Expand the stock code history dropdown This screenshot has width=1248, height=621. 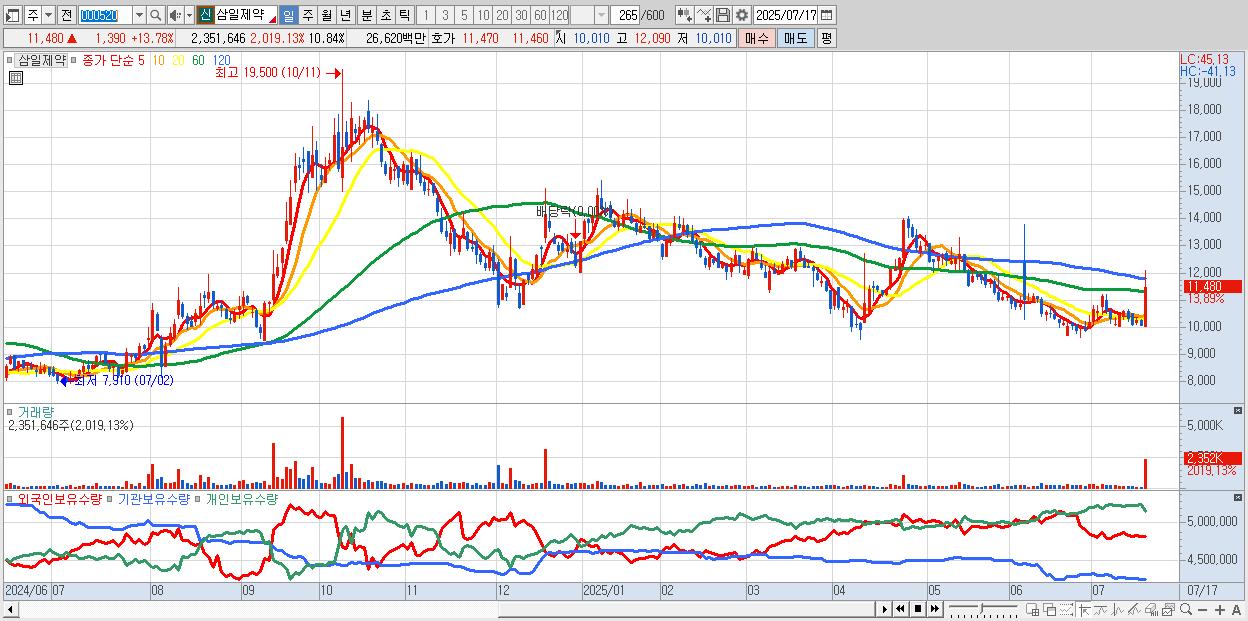139,15
